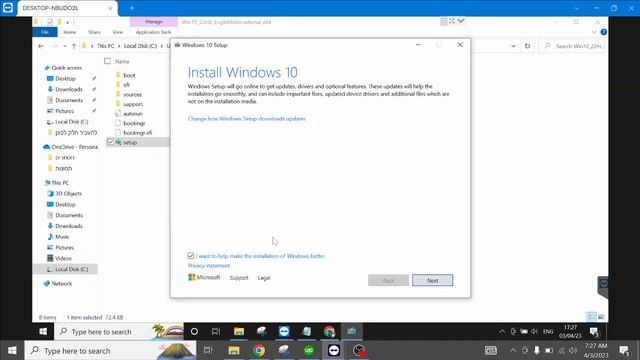Expand the address bar history dropdown
Viewport: 640px width, 360px height.
tap(513, 46)
